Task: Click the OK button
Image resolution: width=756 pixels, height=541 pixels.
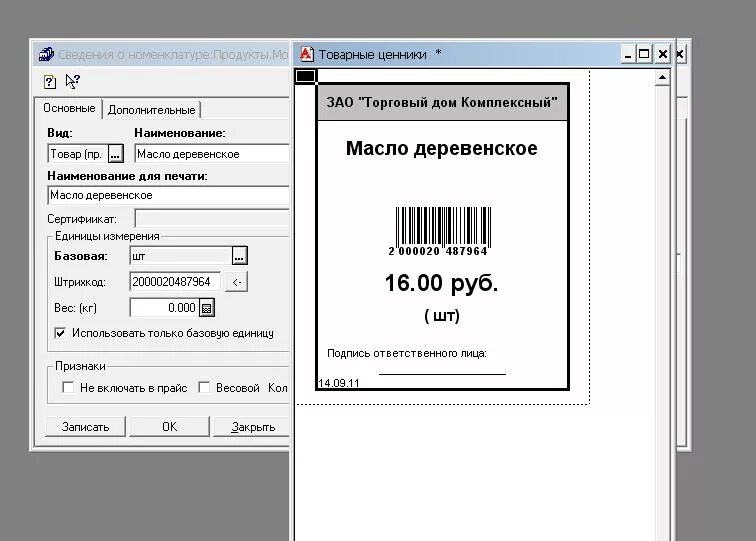Action: (169, 427)
